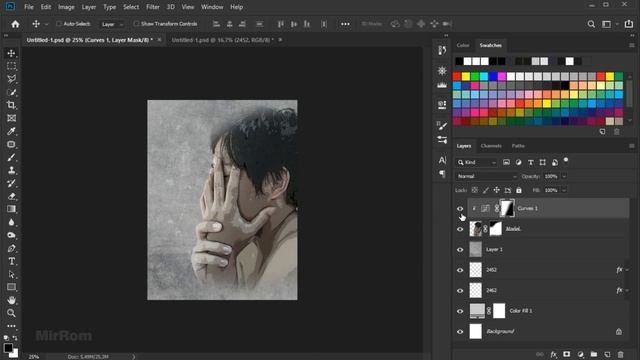Show more options with three dots in options bar
Screen dimensions: 640x360
345,24
